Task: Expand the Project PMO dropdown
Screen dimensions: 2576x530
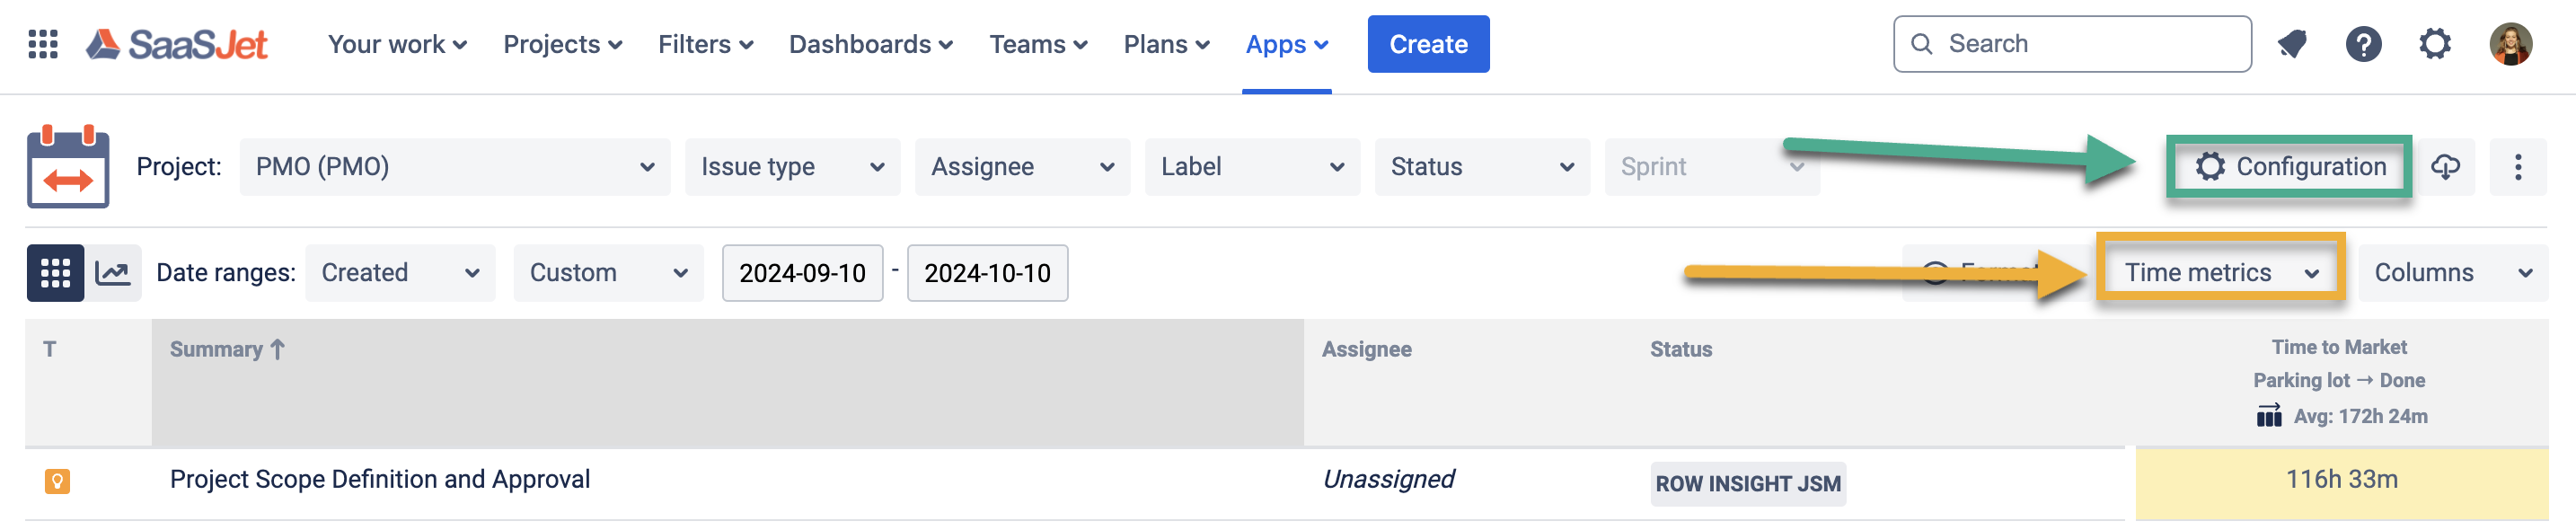Action: (x=454, y=167)
